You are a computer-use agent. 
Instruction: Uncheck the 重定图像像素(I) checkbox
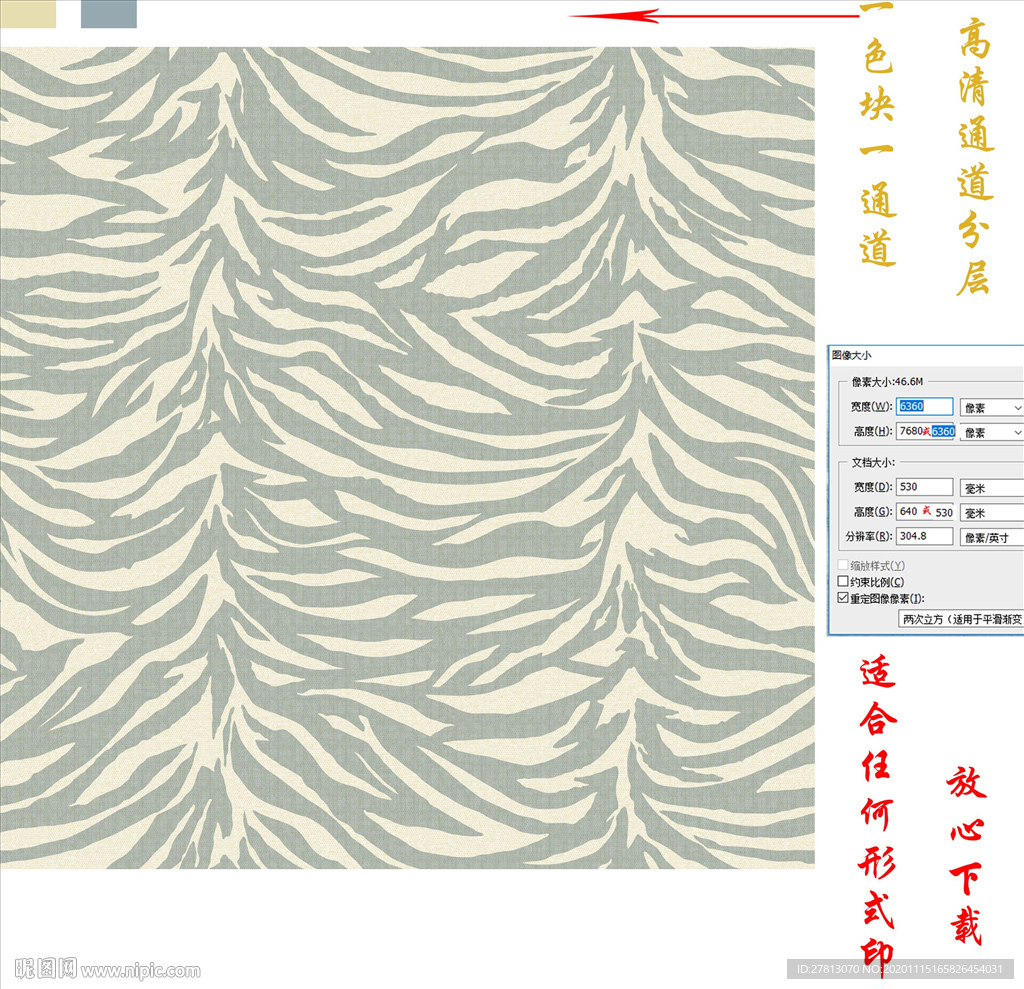[x=843, y=598]
